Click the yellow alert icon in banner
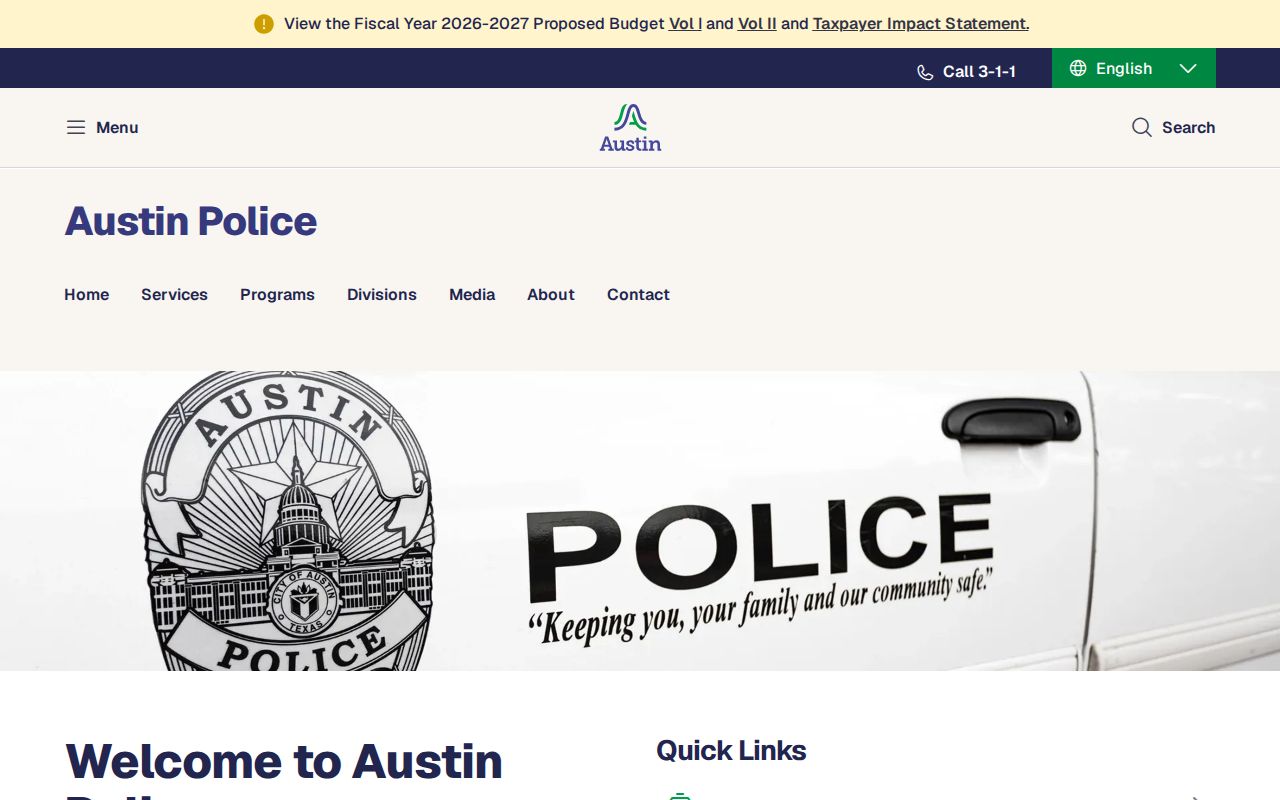Screen dimensions: 1280x800 click(x=264, y=24)
